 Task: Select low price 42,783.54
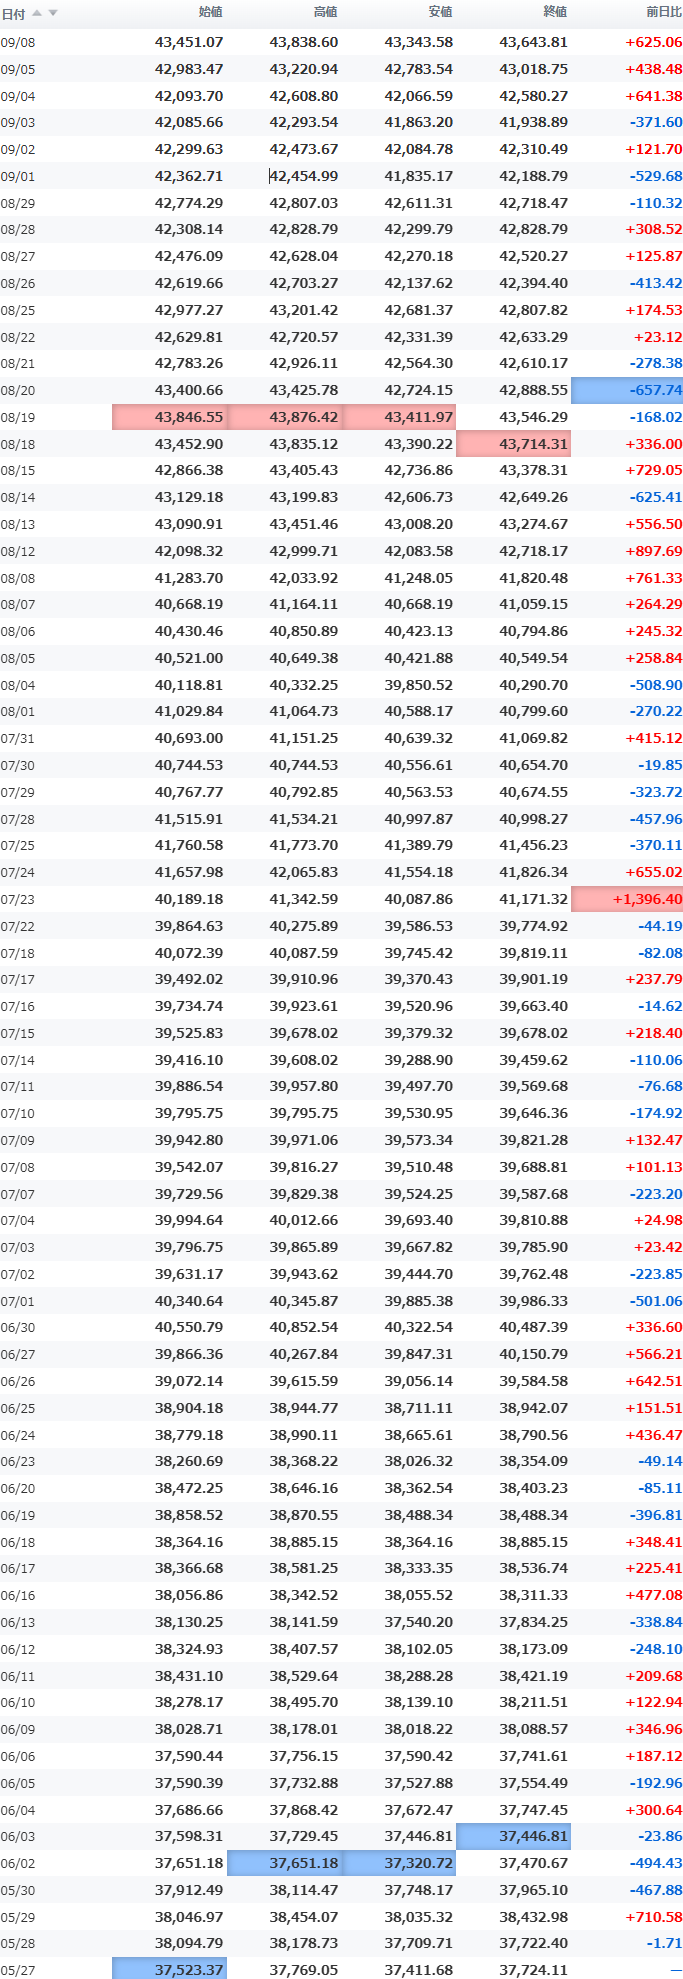(418, 70)
